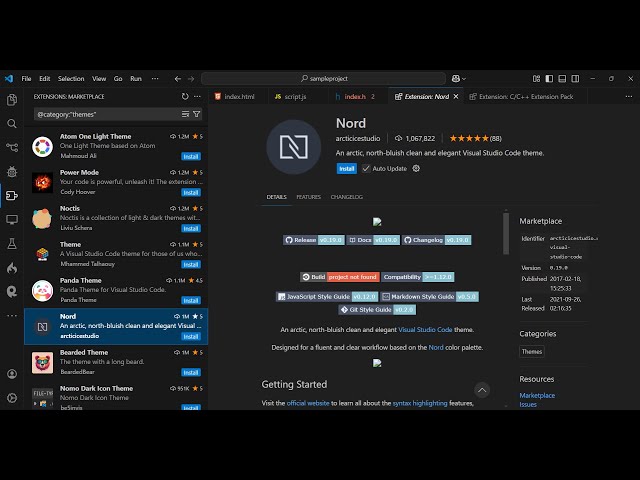Click the Nord extension settings gear
Image resolution: width=640 pixels, height=480 pixels.
coord(416,169)
